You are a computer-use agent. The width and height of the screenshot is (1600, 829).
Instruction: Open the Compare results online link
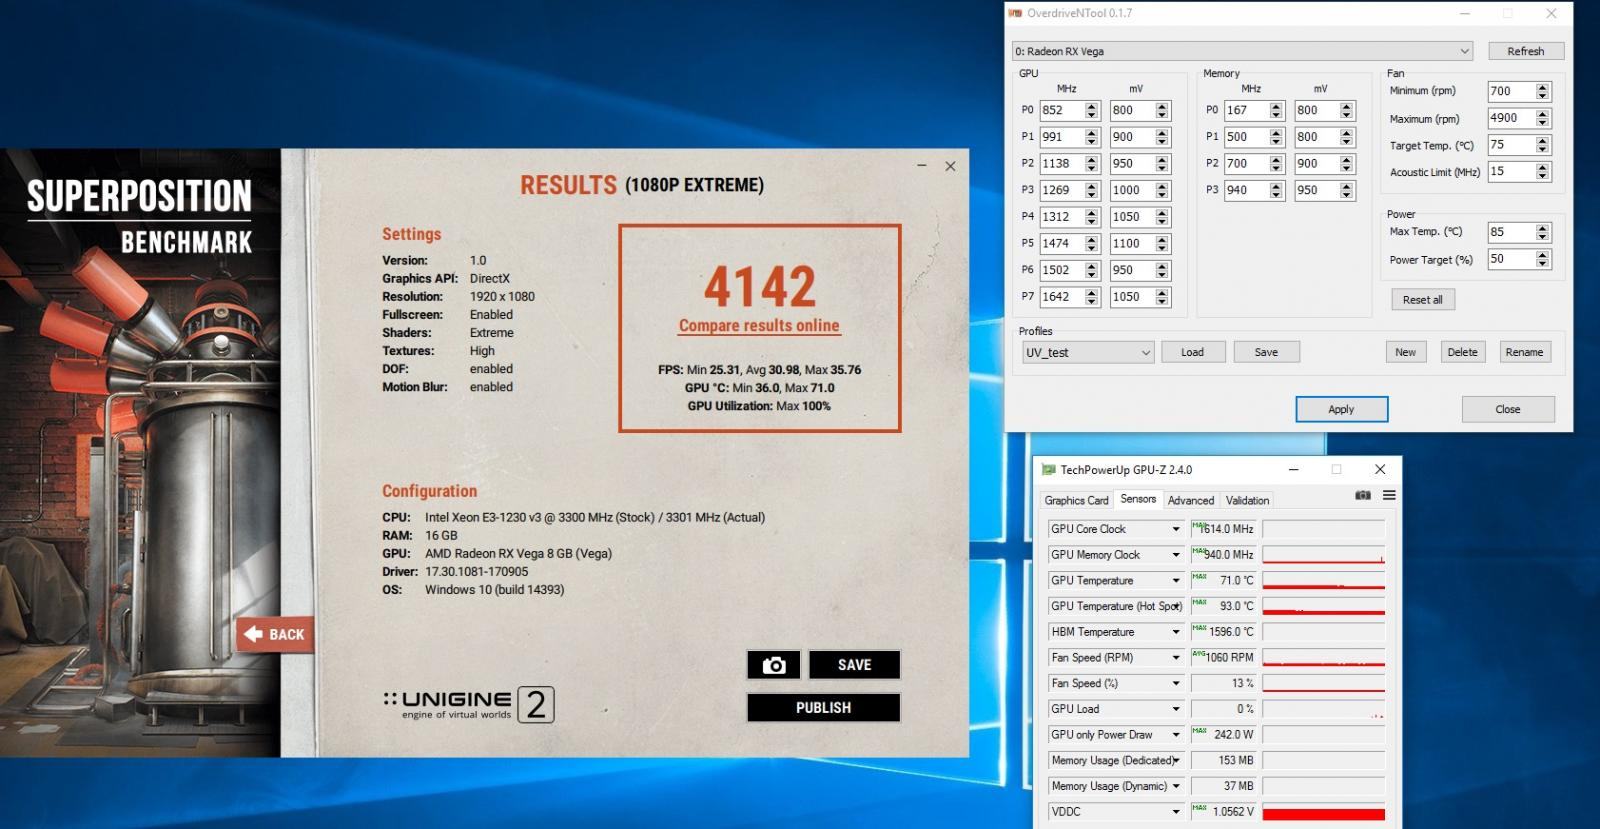click(x=759, y=326)
